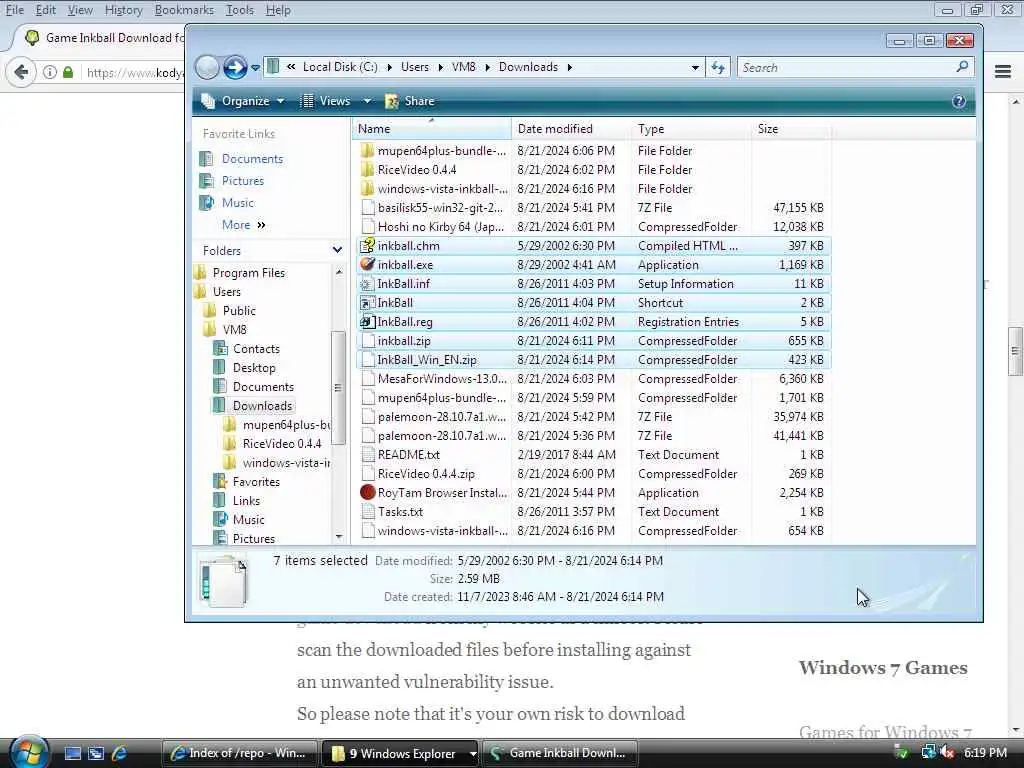Viewport: 1024px width, 768px height.
Task: Expand arrow after Users breadcrumb
Action: tap(441, 67)
